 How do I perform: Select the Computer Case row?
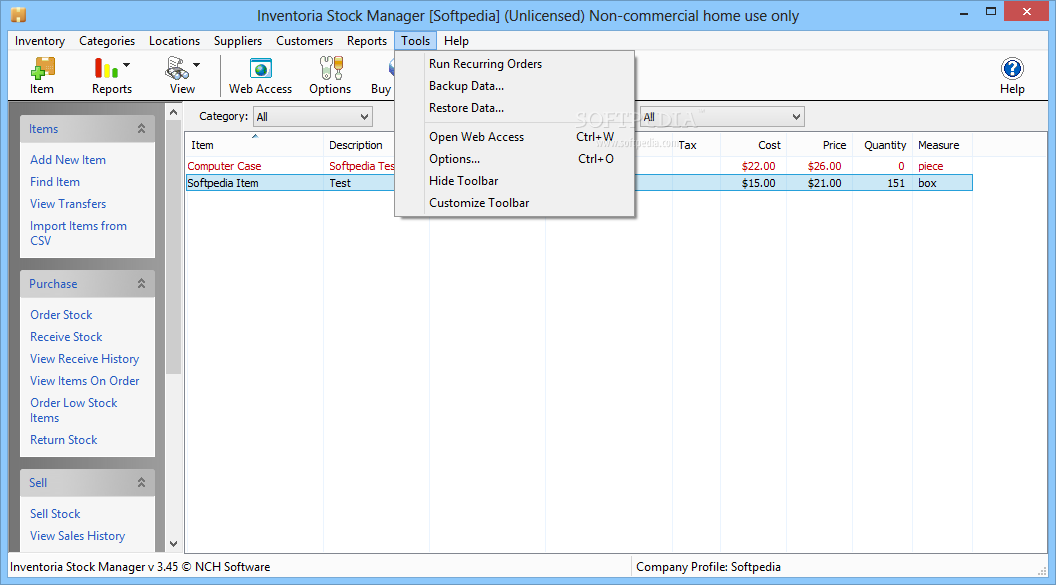point(579,166)
